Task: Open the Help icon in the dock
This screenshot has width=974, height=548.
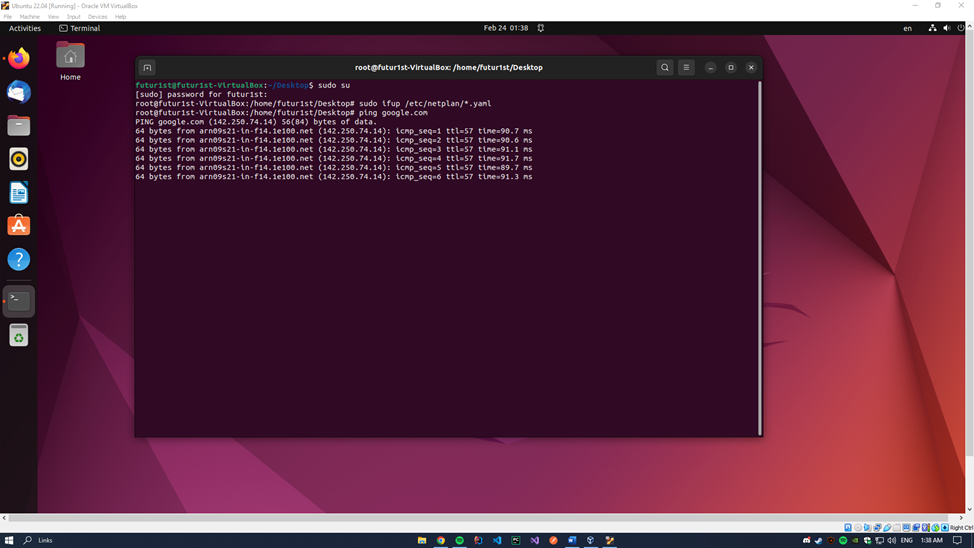Action: pos(19,259)
